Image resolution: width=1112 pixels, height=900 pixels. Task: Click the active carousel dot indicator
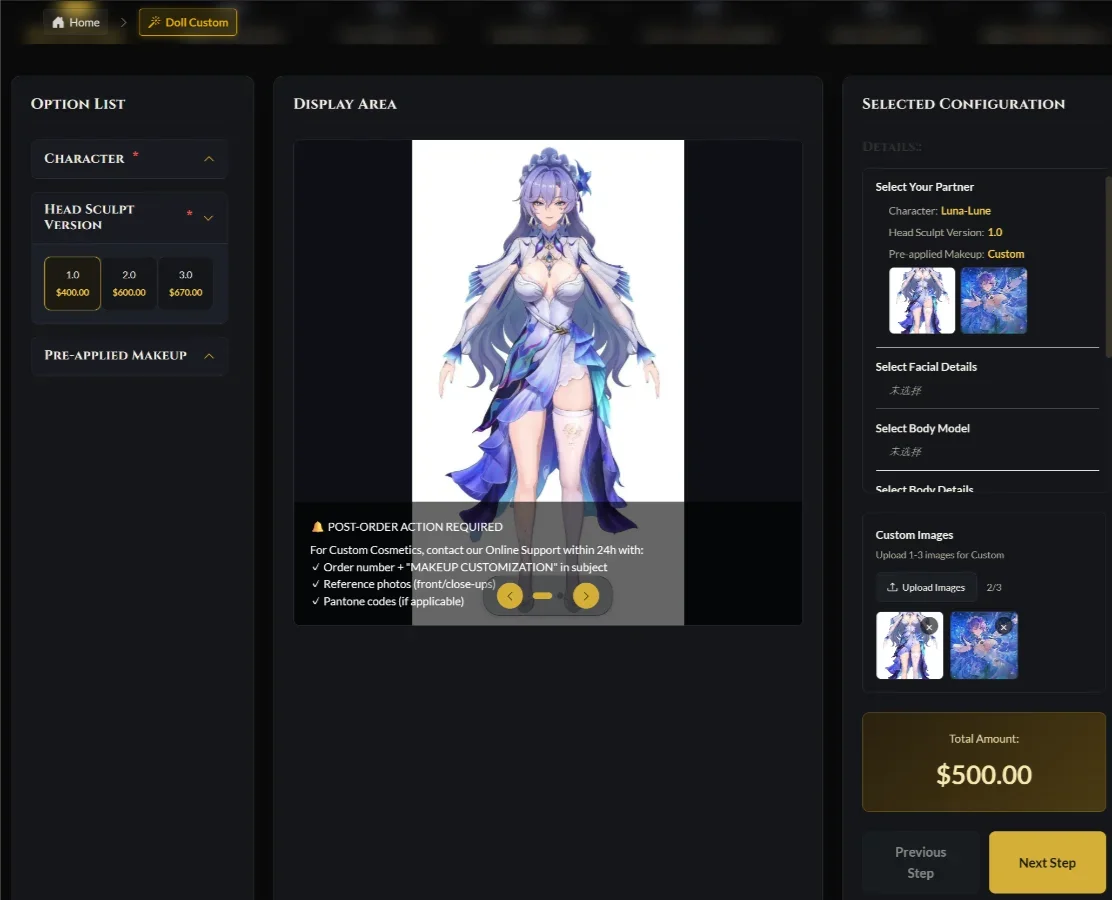[x=544, y=595]
